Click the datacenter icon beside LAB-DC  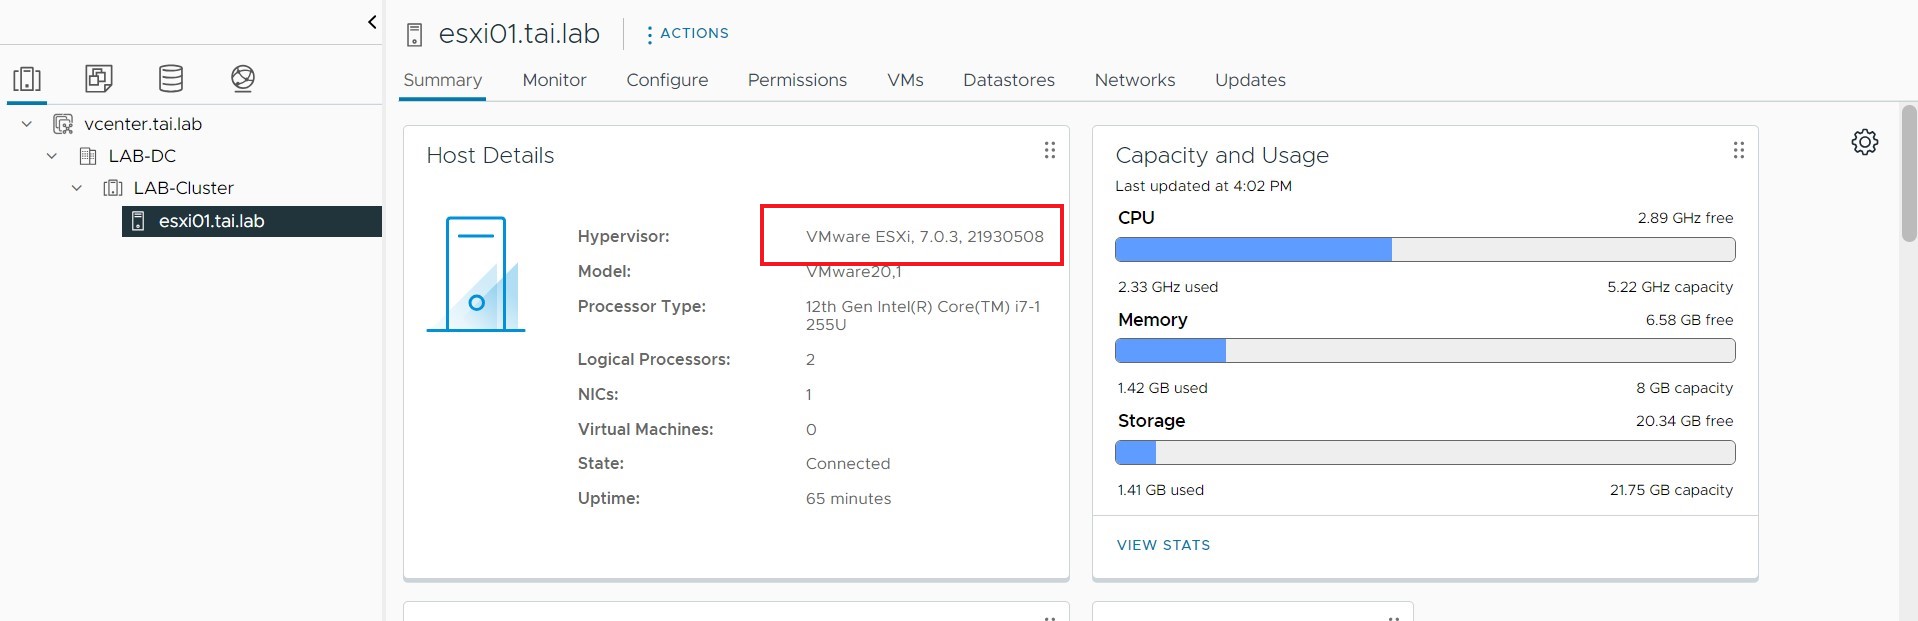coord(88,156)
